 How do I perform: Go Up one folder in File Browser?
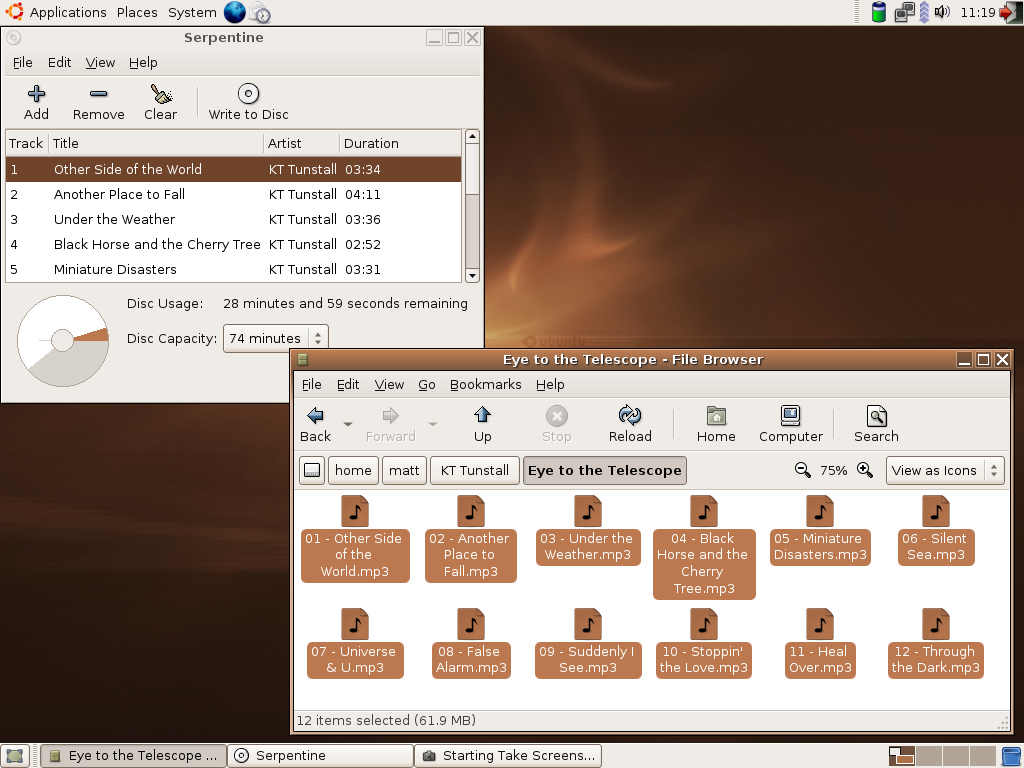click(x=483, y=424)
